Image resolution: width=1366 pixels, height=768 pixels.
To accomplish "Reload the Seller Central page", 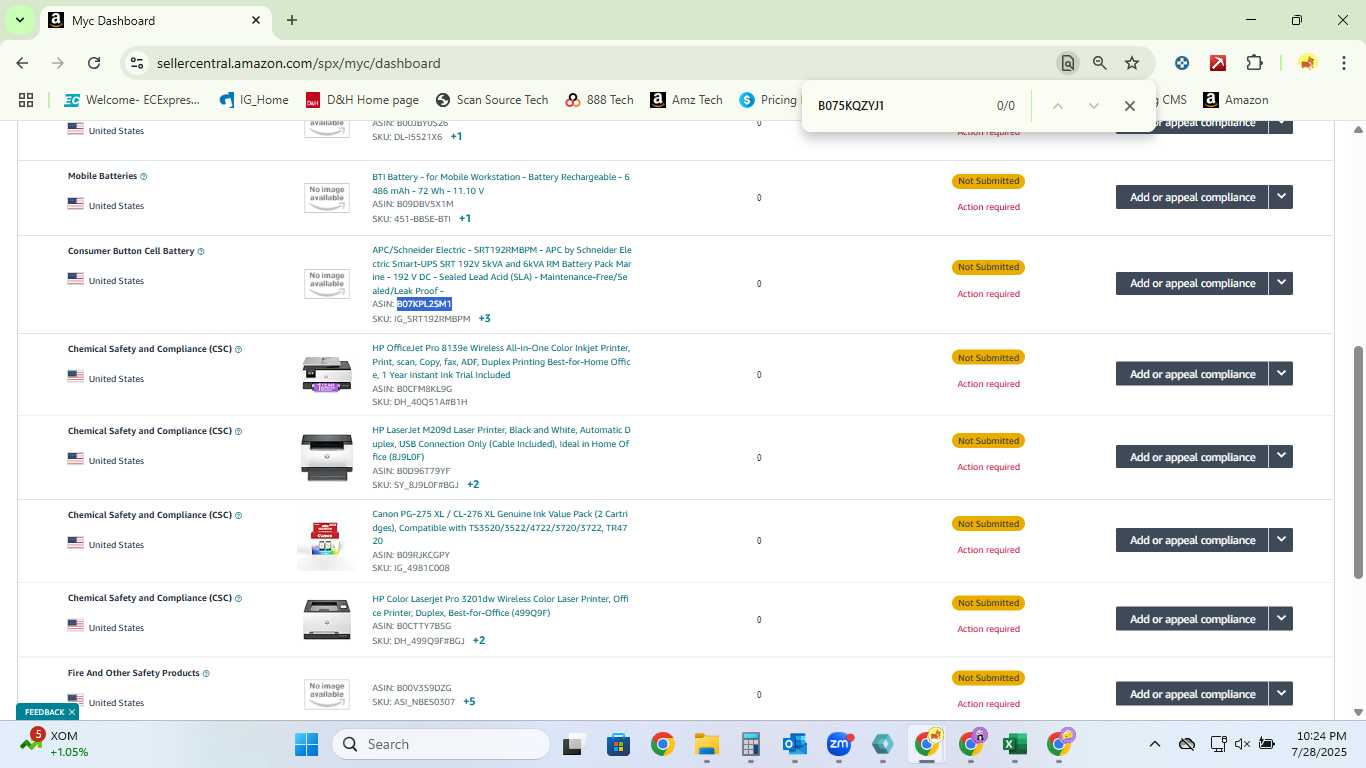I will pos(94,63).
